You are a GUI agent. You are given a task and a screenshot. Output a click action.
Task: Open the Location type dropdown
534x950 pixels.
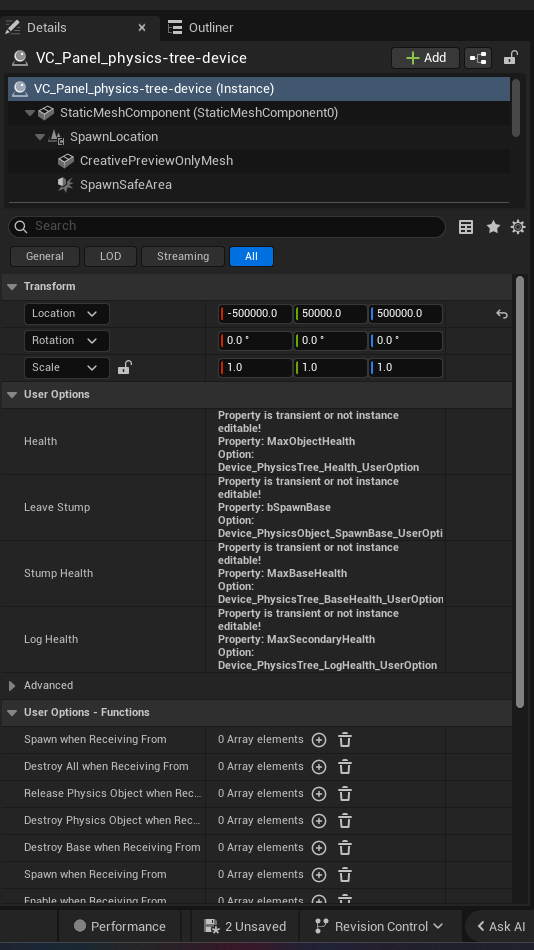click(x=67, y=314)
